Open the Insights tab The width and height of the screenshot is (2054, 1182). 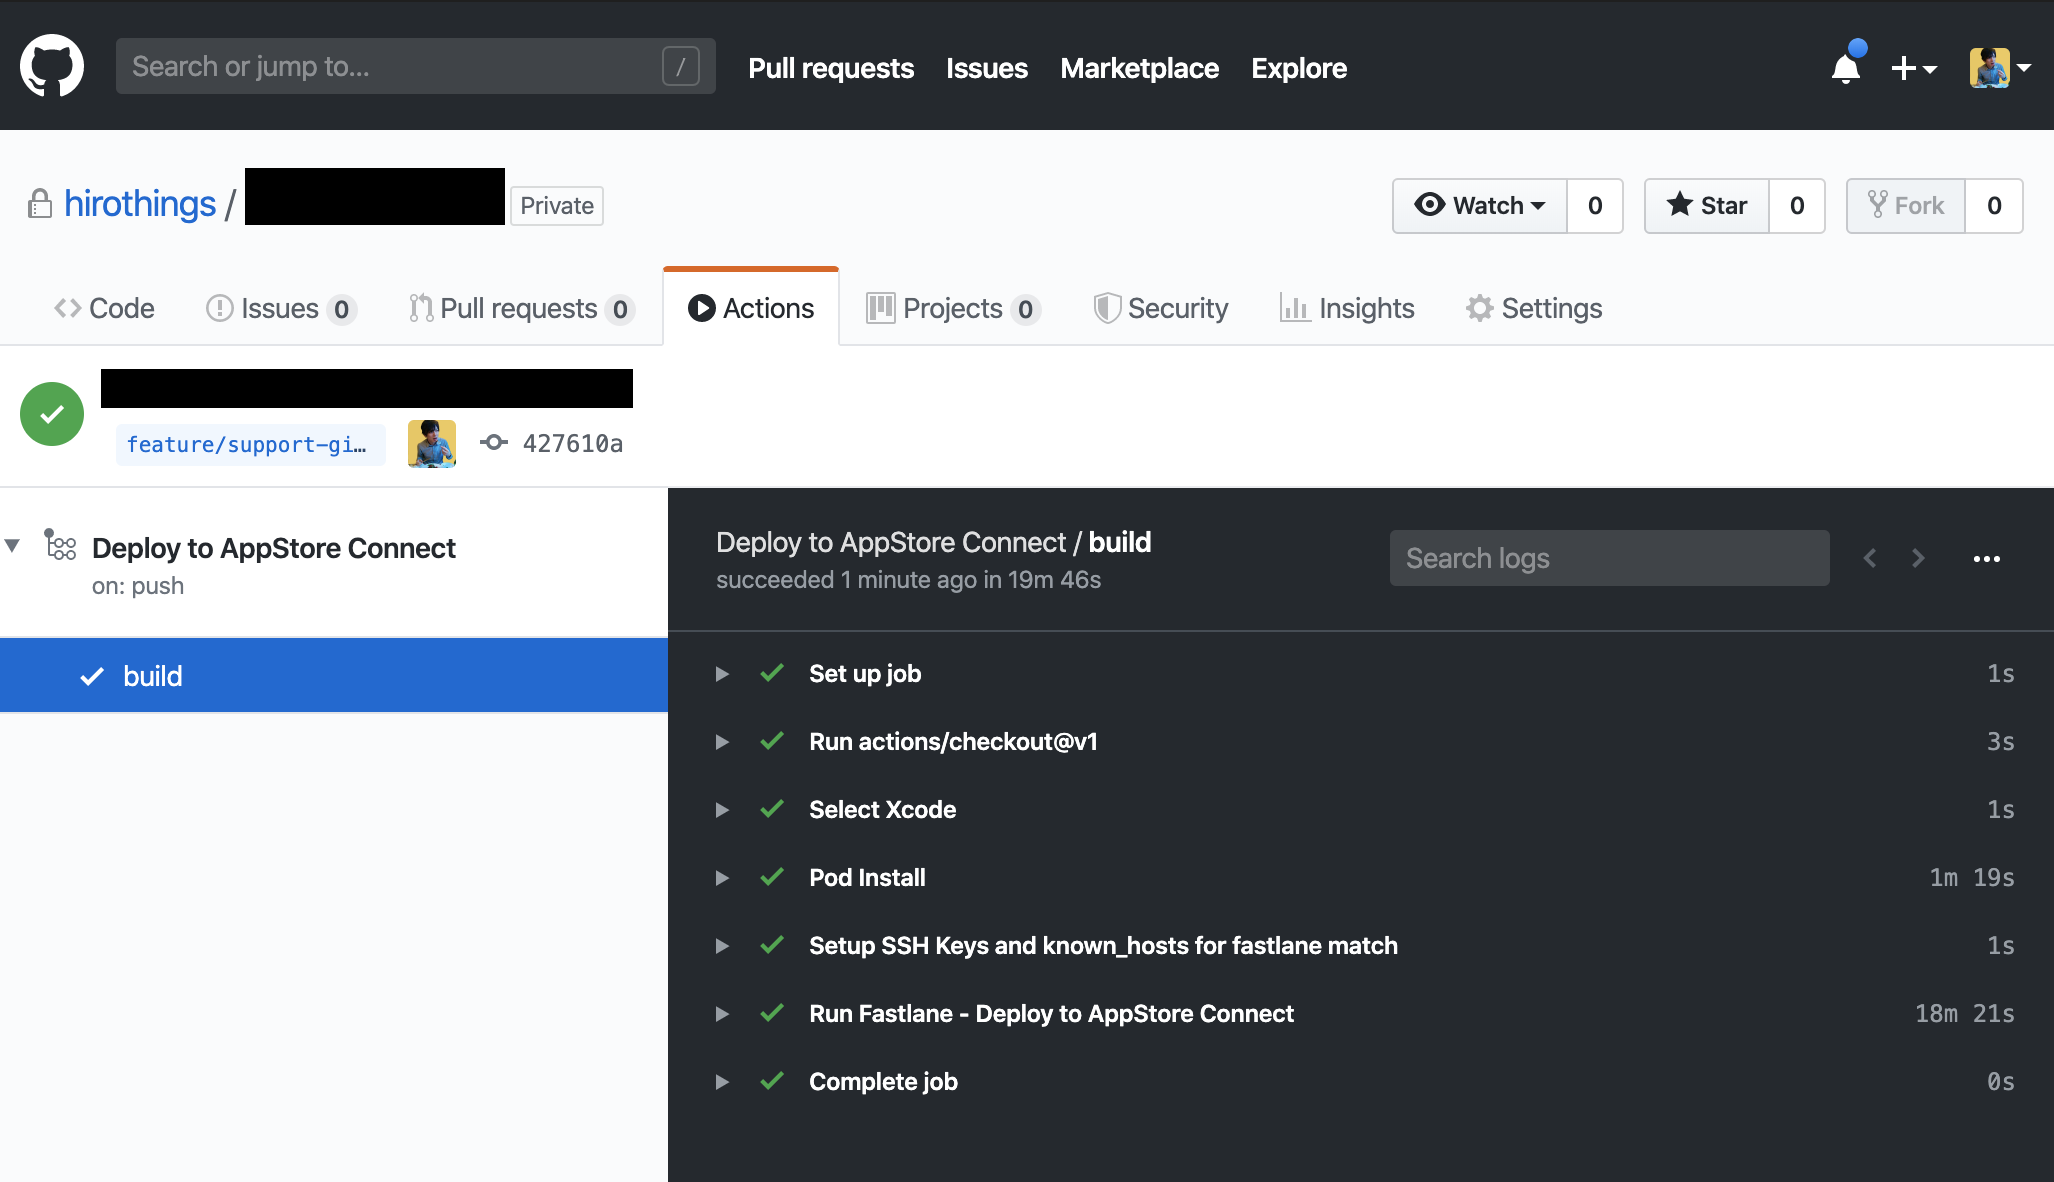click(x=1347, y=308)
